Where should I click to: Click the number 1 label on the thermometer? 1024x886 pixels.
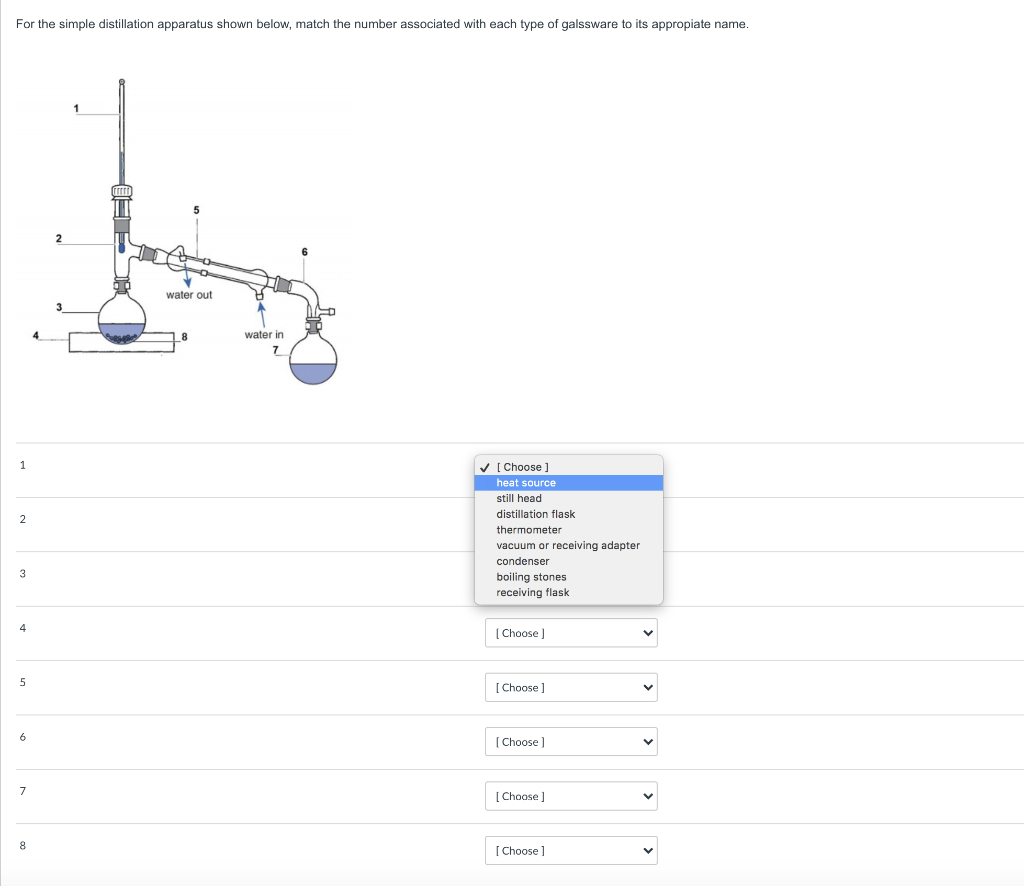(77, 108)
